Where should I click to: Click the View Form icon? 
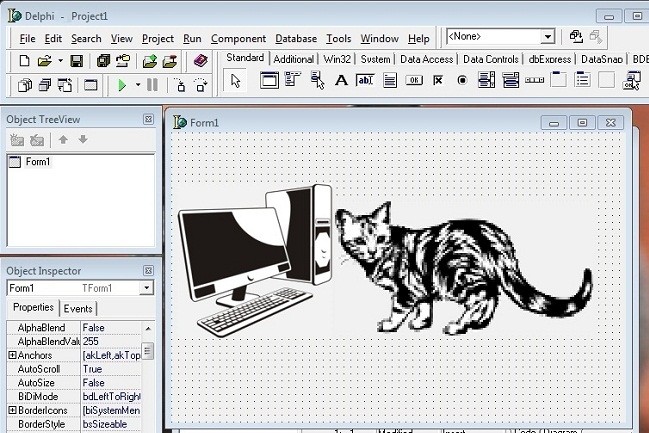point(45,85)
